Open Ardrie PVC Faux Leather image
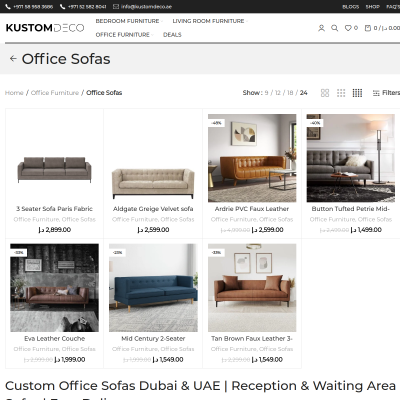This screenshot has width=400, height=400. tap(252, 158)
